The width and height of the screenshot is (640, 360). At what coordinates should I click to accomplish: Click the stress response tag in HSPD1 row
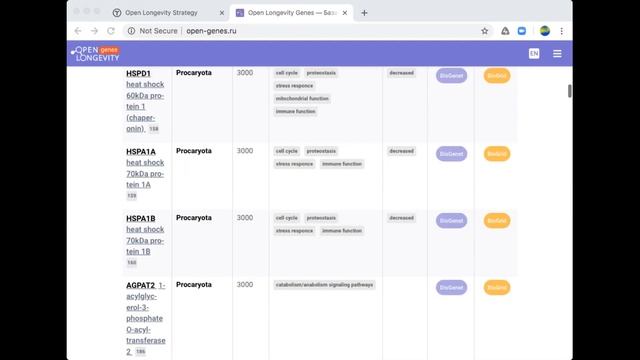(x=294, y=86)
